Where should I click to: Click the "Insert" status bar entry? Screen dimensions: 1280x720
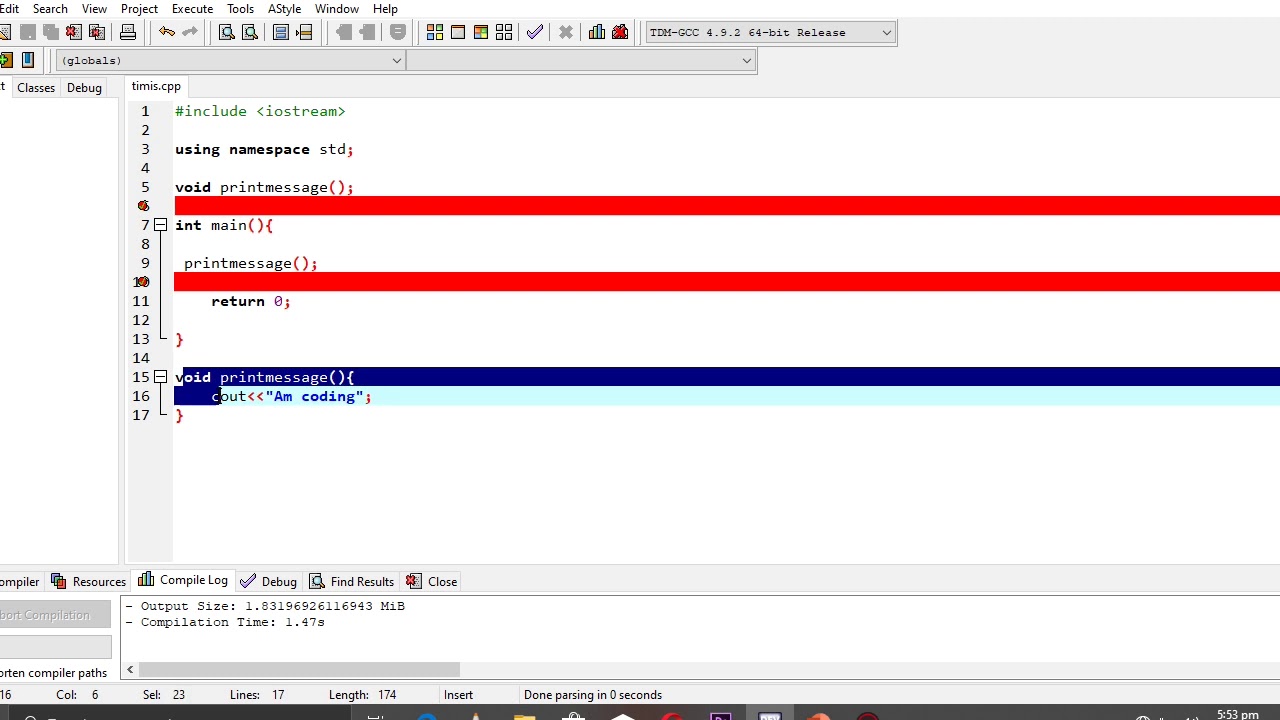pyautogui.click(x=458, y=695)
